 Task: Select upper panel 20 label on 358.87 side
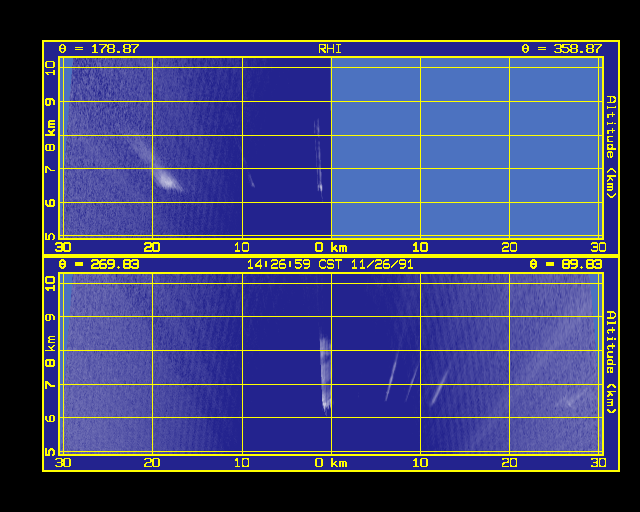pyautogui.click(x=509, y=247)
